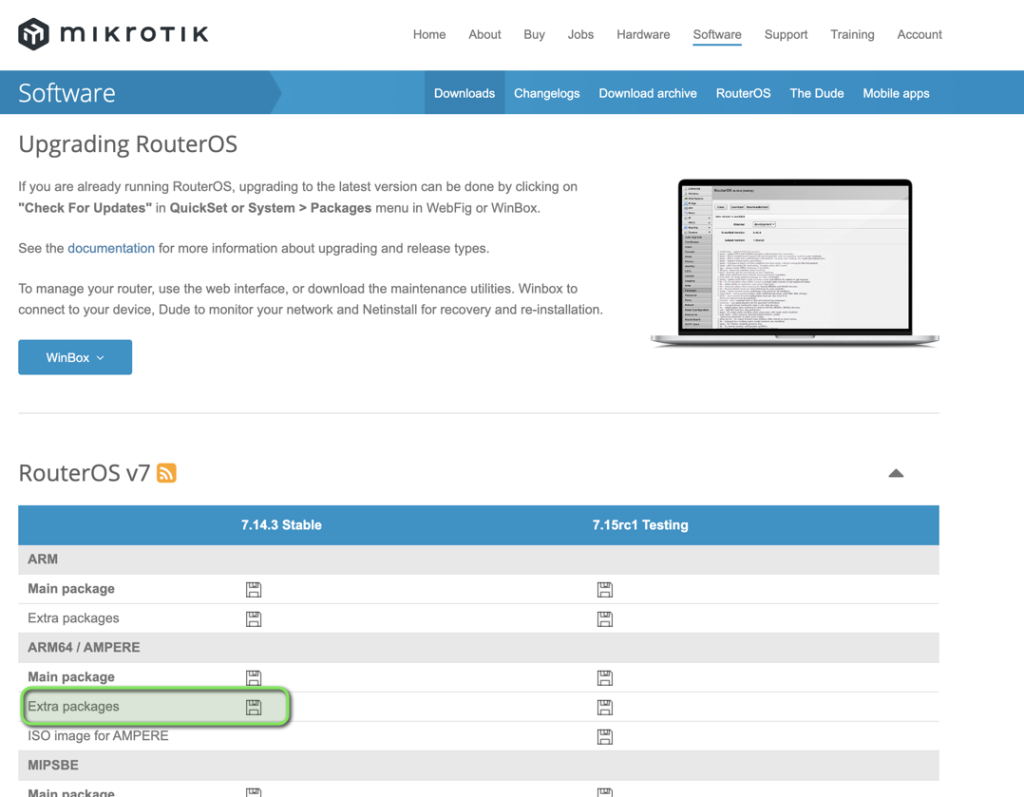Viewport: 1024px width, 797px height.
Task: Switch to the Download archive tab
Action: (x=647, y=92)
